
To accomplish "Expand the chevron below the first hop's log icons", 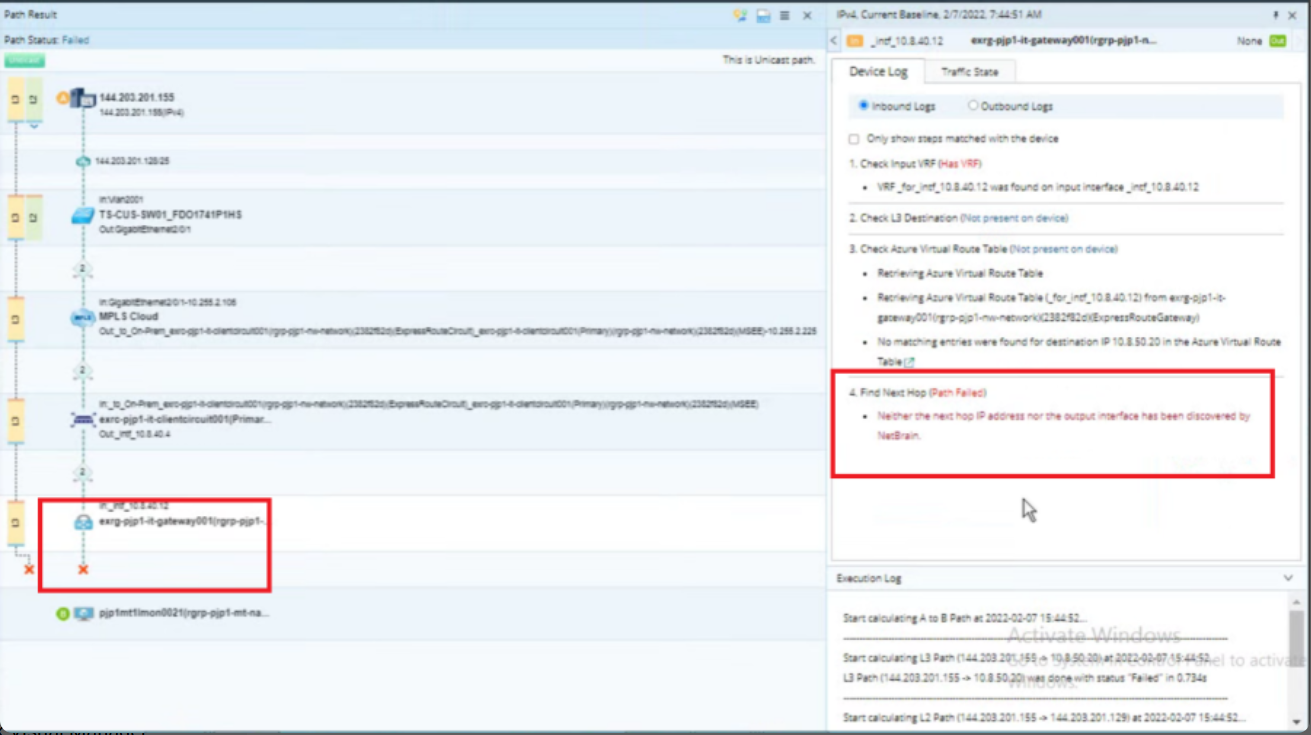I will tap(34, 126).
